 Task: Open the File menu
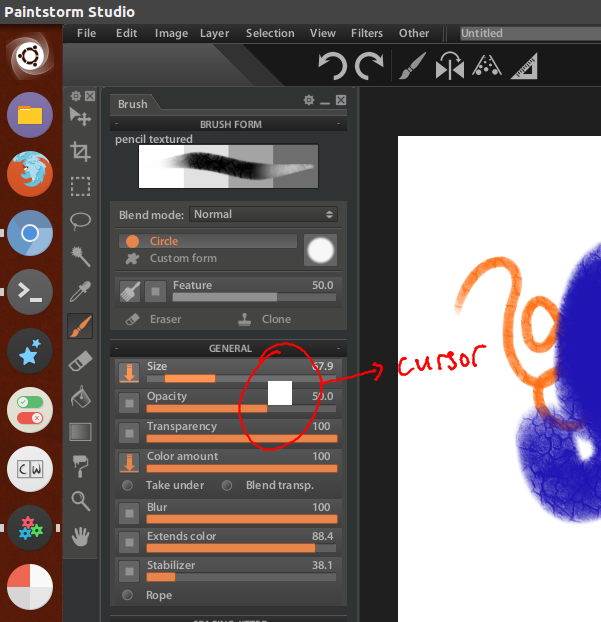[x=86, y=33]
